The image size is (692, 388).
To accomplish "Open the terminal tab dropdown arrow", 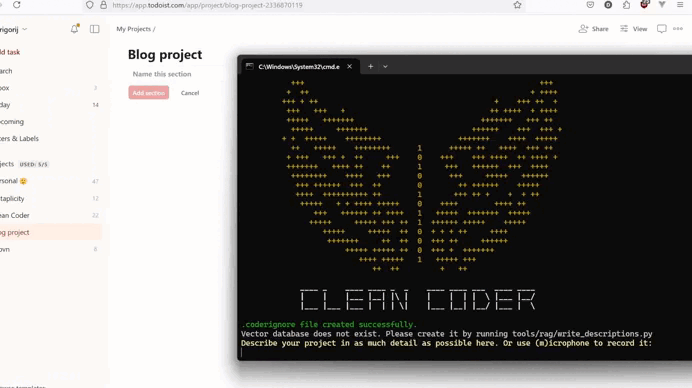I will [385, 67].
